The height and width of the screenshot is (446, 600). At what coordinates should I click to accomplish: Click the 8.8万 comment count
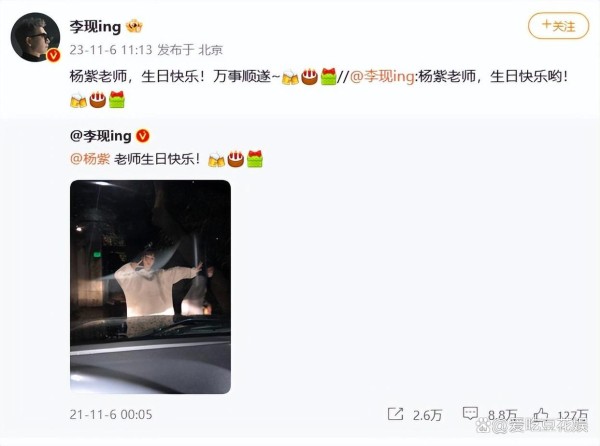[502, 415]
